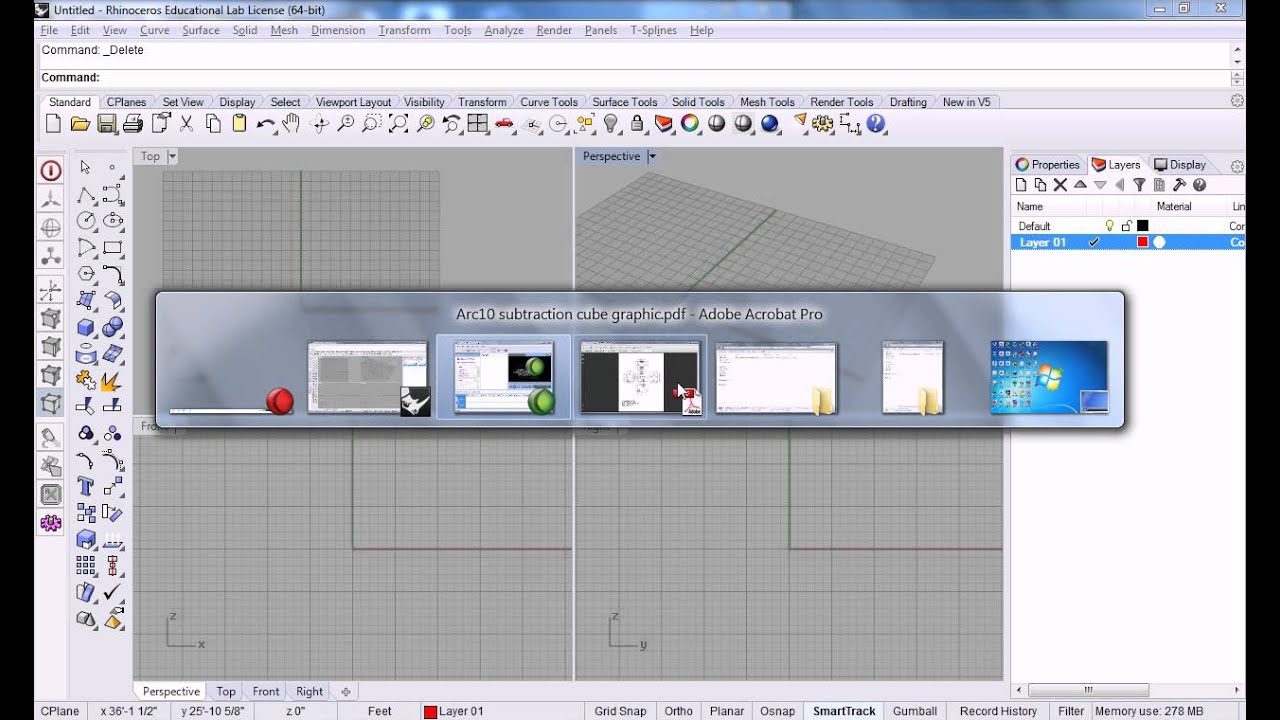This screenshot has height=720, width=1280.
Task: Open the Layers panel gear options menu
Action: (x=1237, y=166)
